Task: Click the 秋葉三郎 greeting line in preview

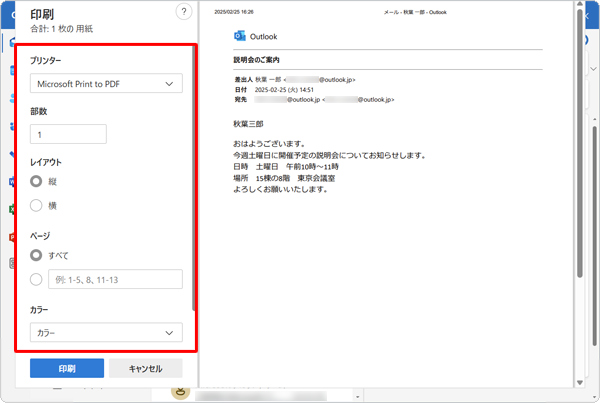Action: [x=248, y=124]
